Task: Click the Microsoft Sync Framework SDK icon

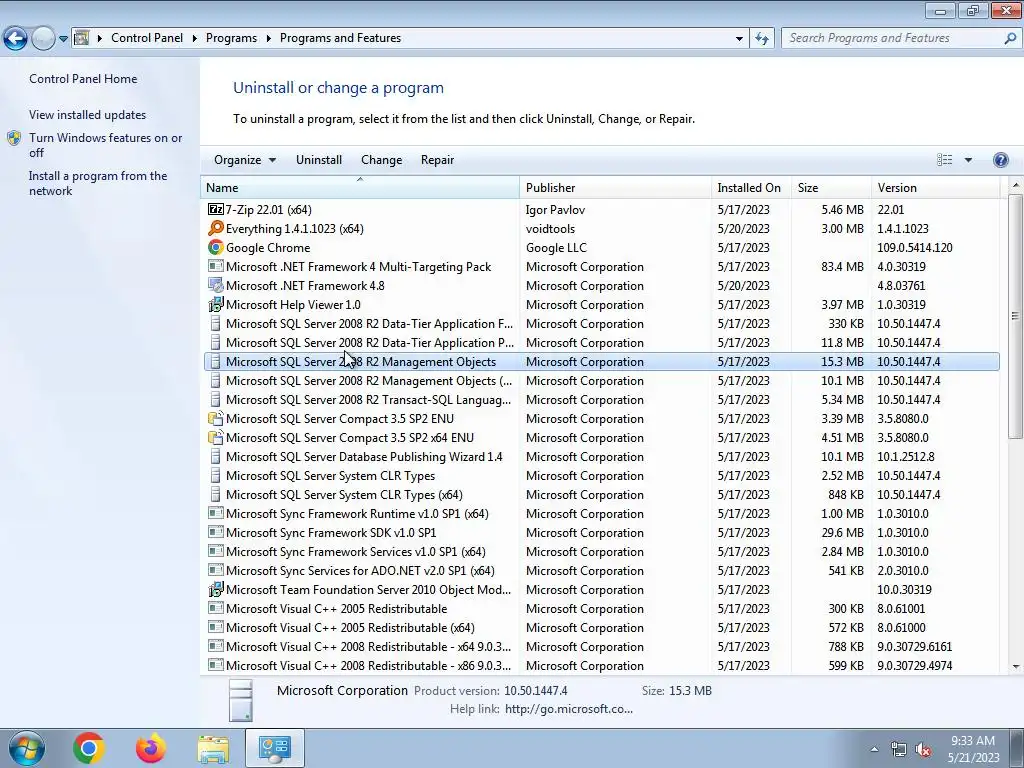Action: 216,532
